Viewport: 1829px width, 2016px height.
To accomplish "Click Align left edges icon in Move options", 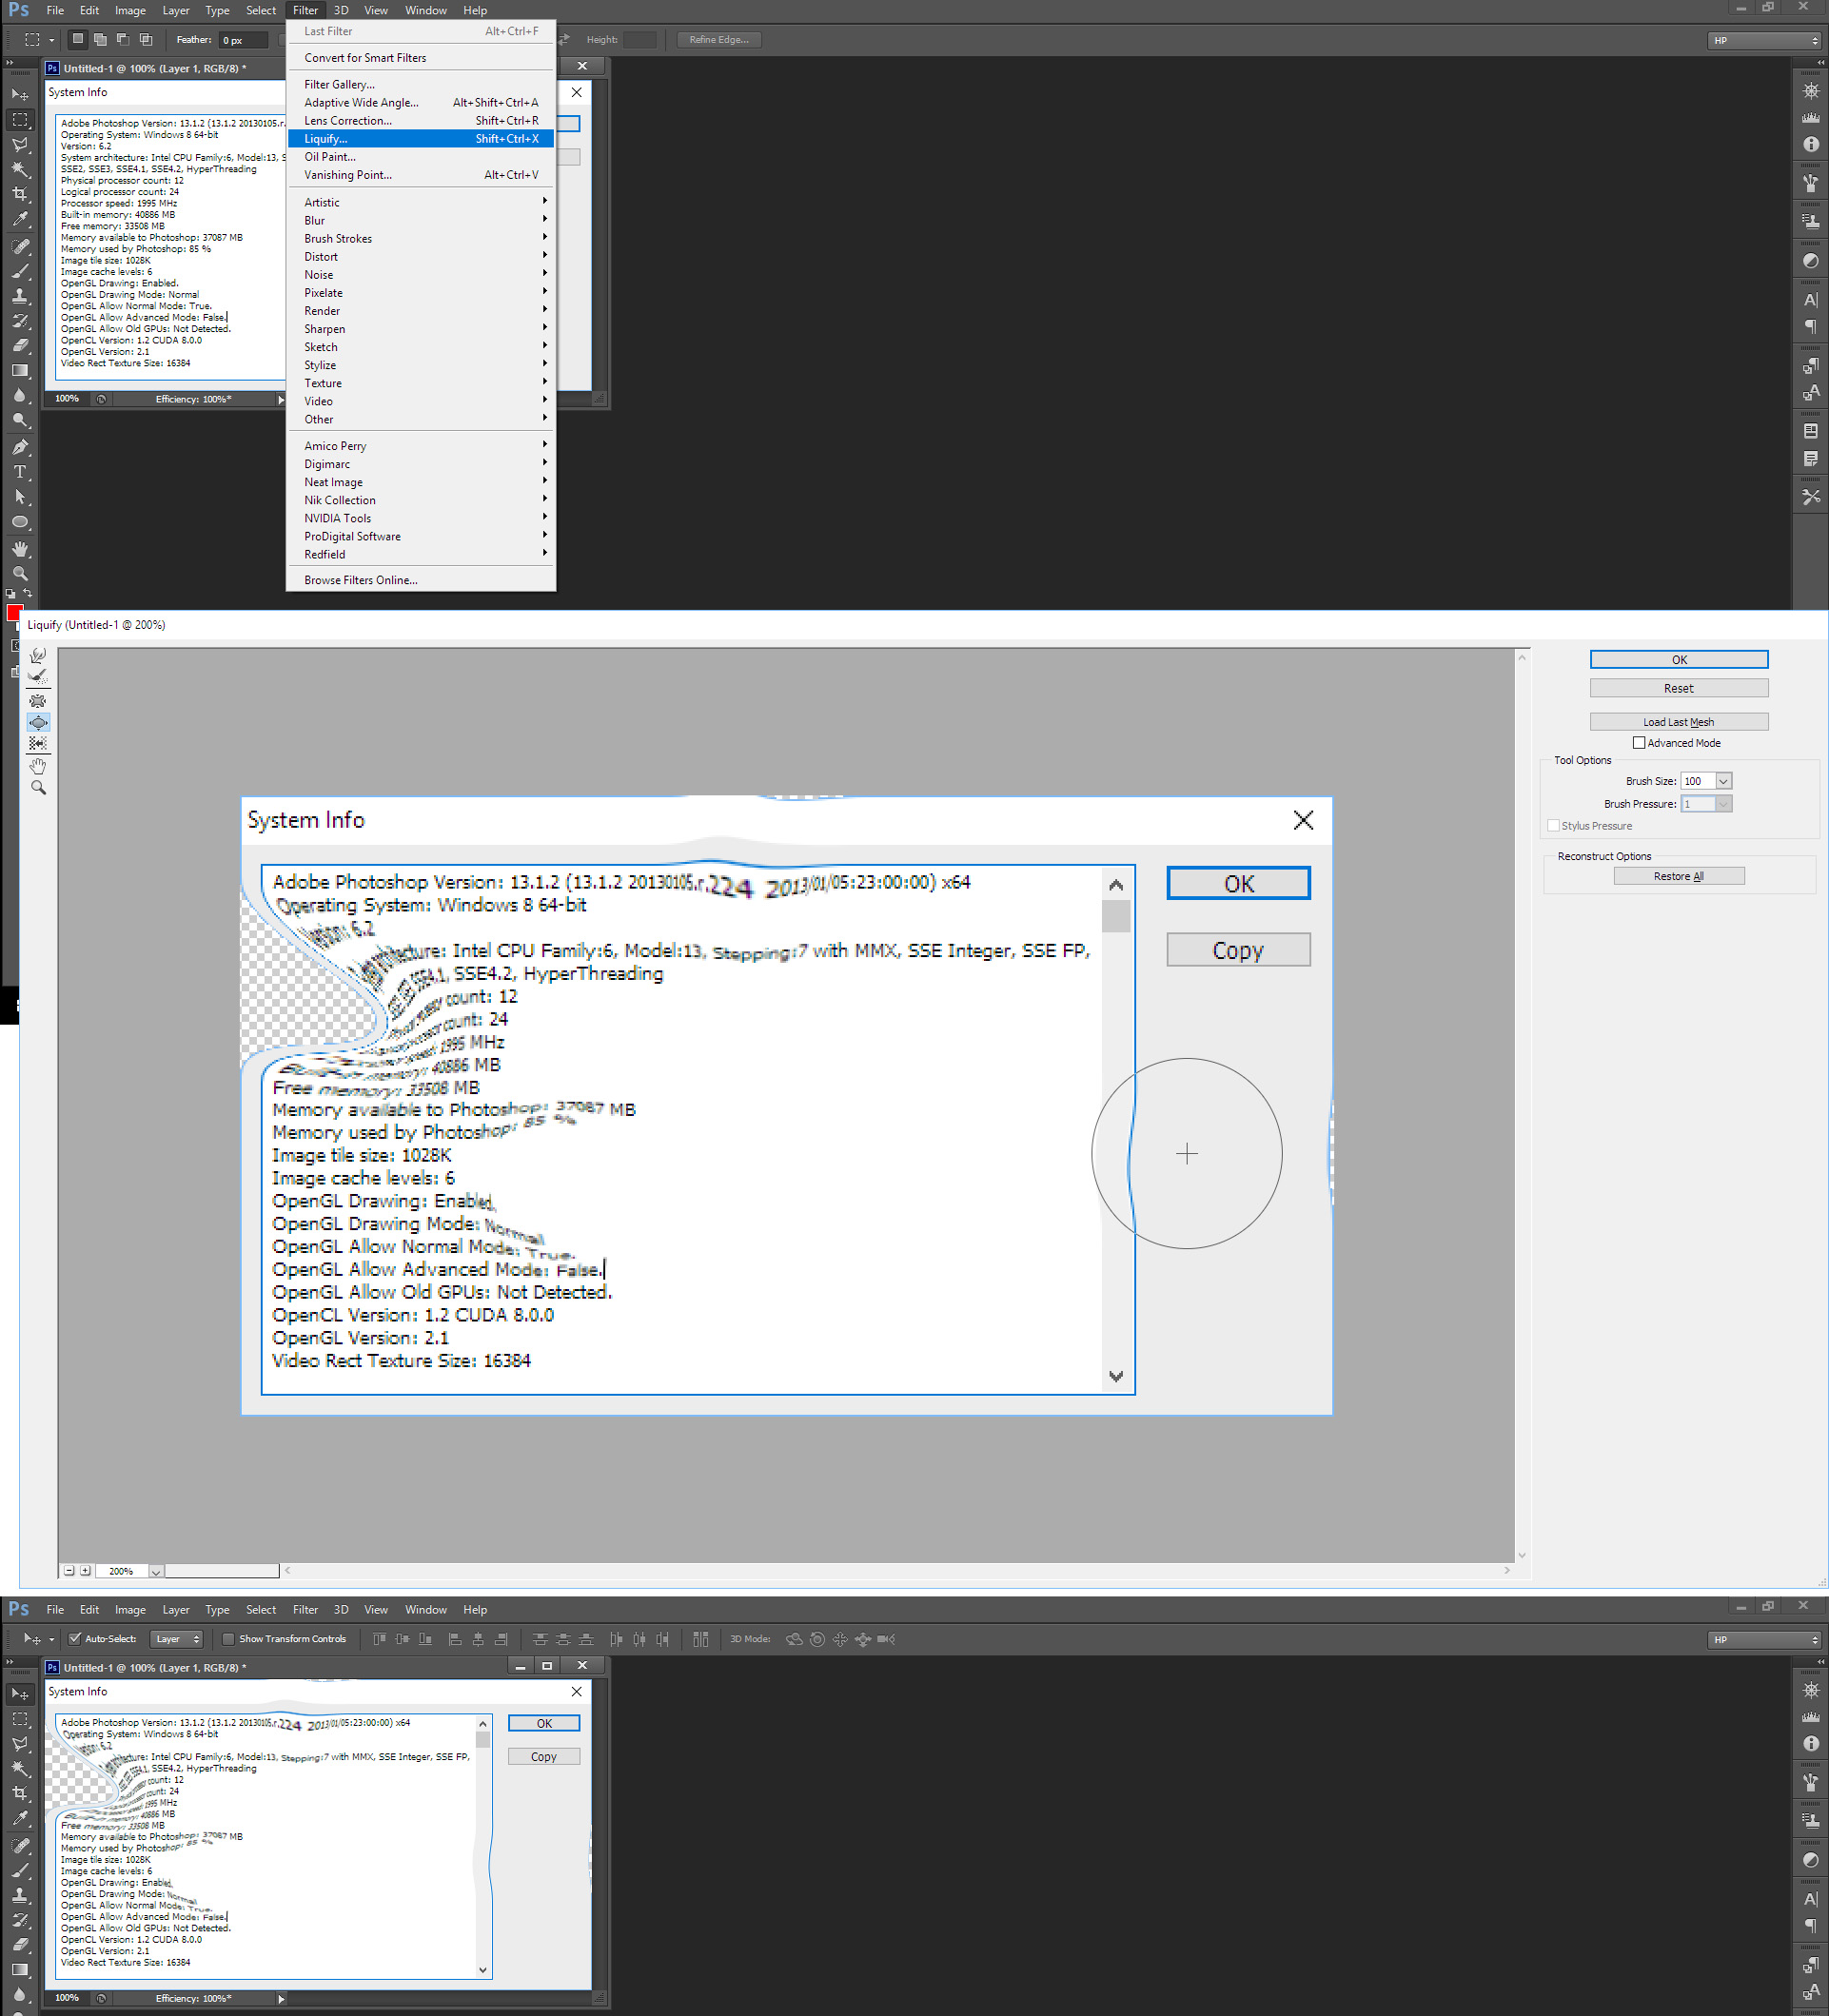I will (454, 1639).
